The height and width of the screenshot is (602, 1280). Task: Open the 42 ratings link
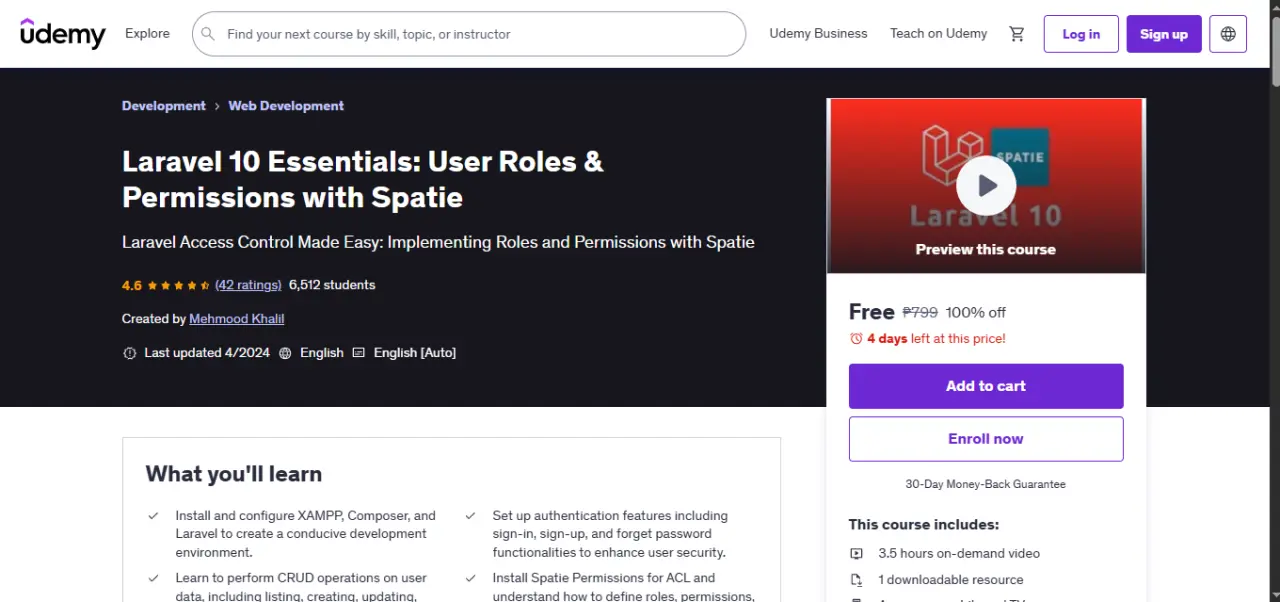point(248,285)
